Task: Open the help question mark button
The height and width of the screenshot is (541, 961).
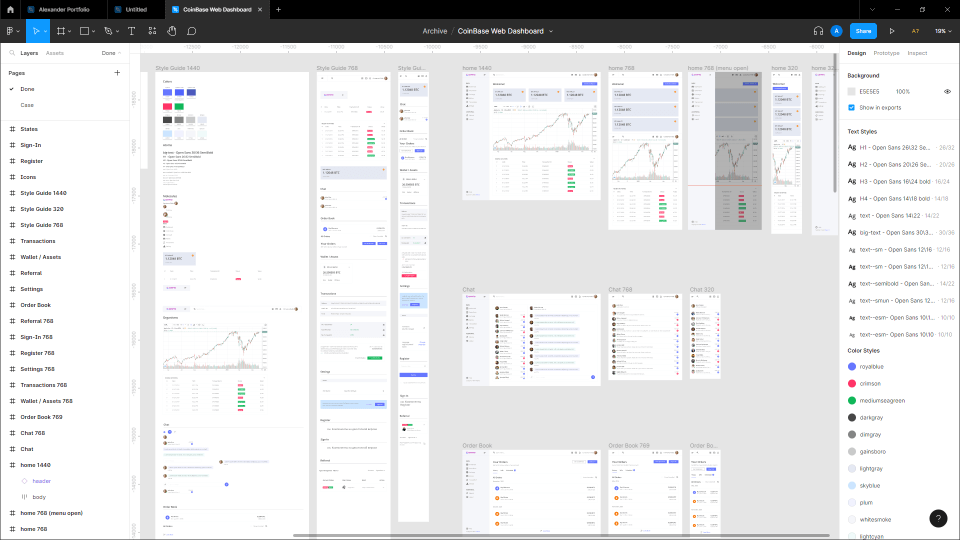Action: 938,518
